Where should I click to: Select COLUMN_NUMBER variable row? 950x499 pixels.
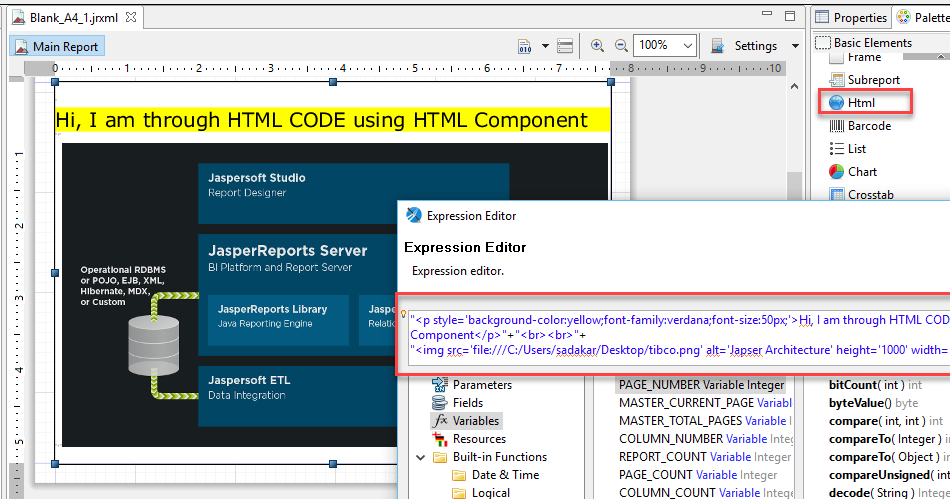point(704,438)
